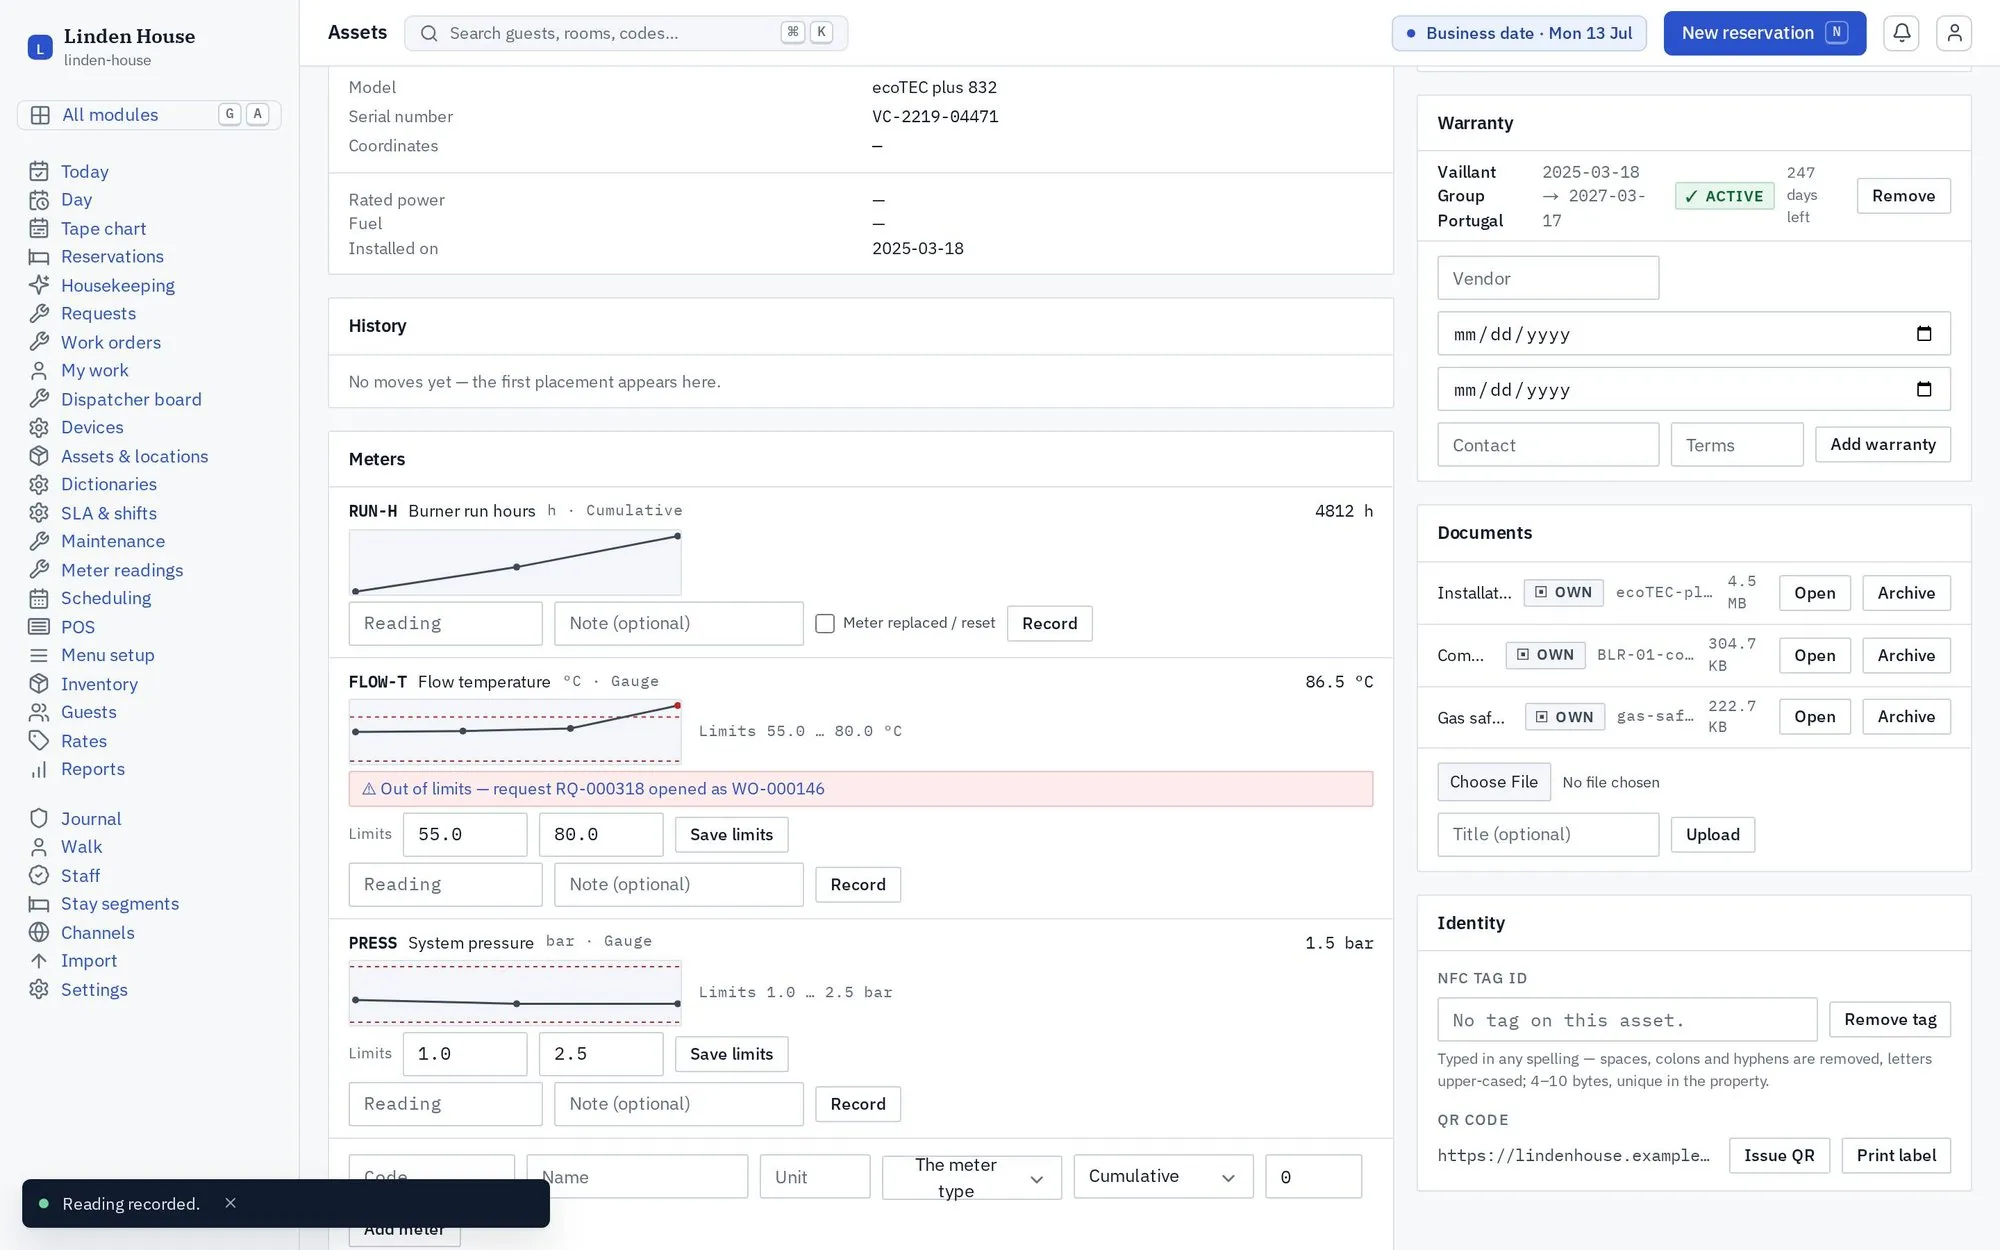Click the Rates tag icon
2000x1250 pixels.
pyautogui.click(x=39, y=741)
